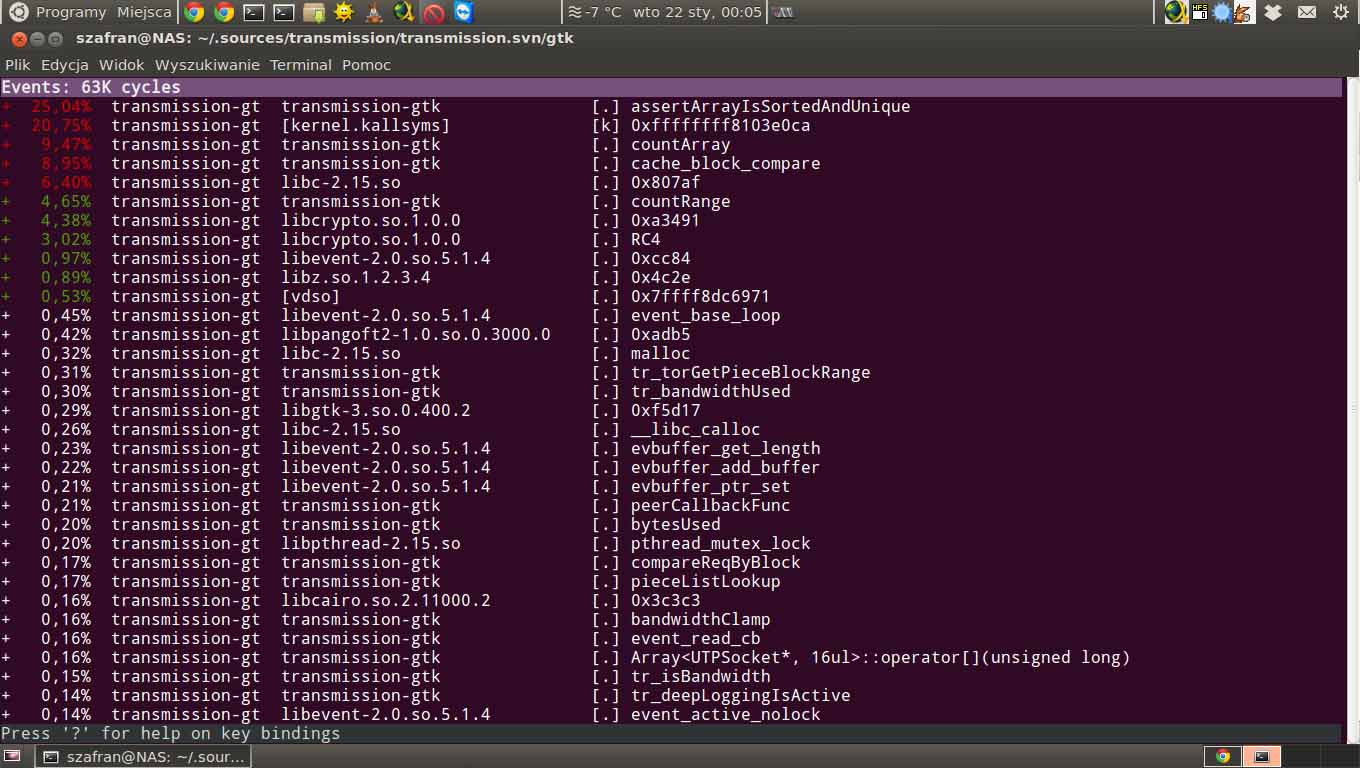This screenshot has height=768, width=1360.
Task: Launch the second Chrome icon in top panel
Action: (225, 12)
